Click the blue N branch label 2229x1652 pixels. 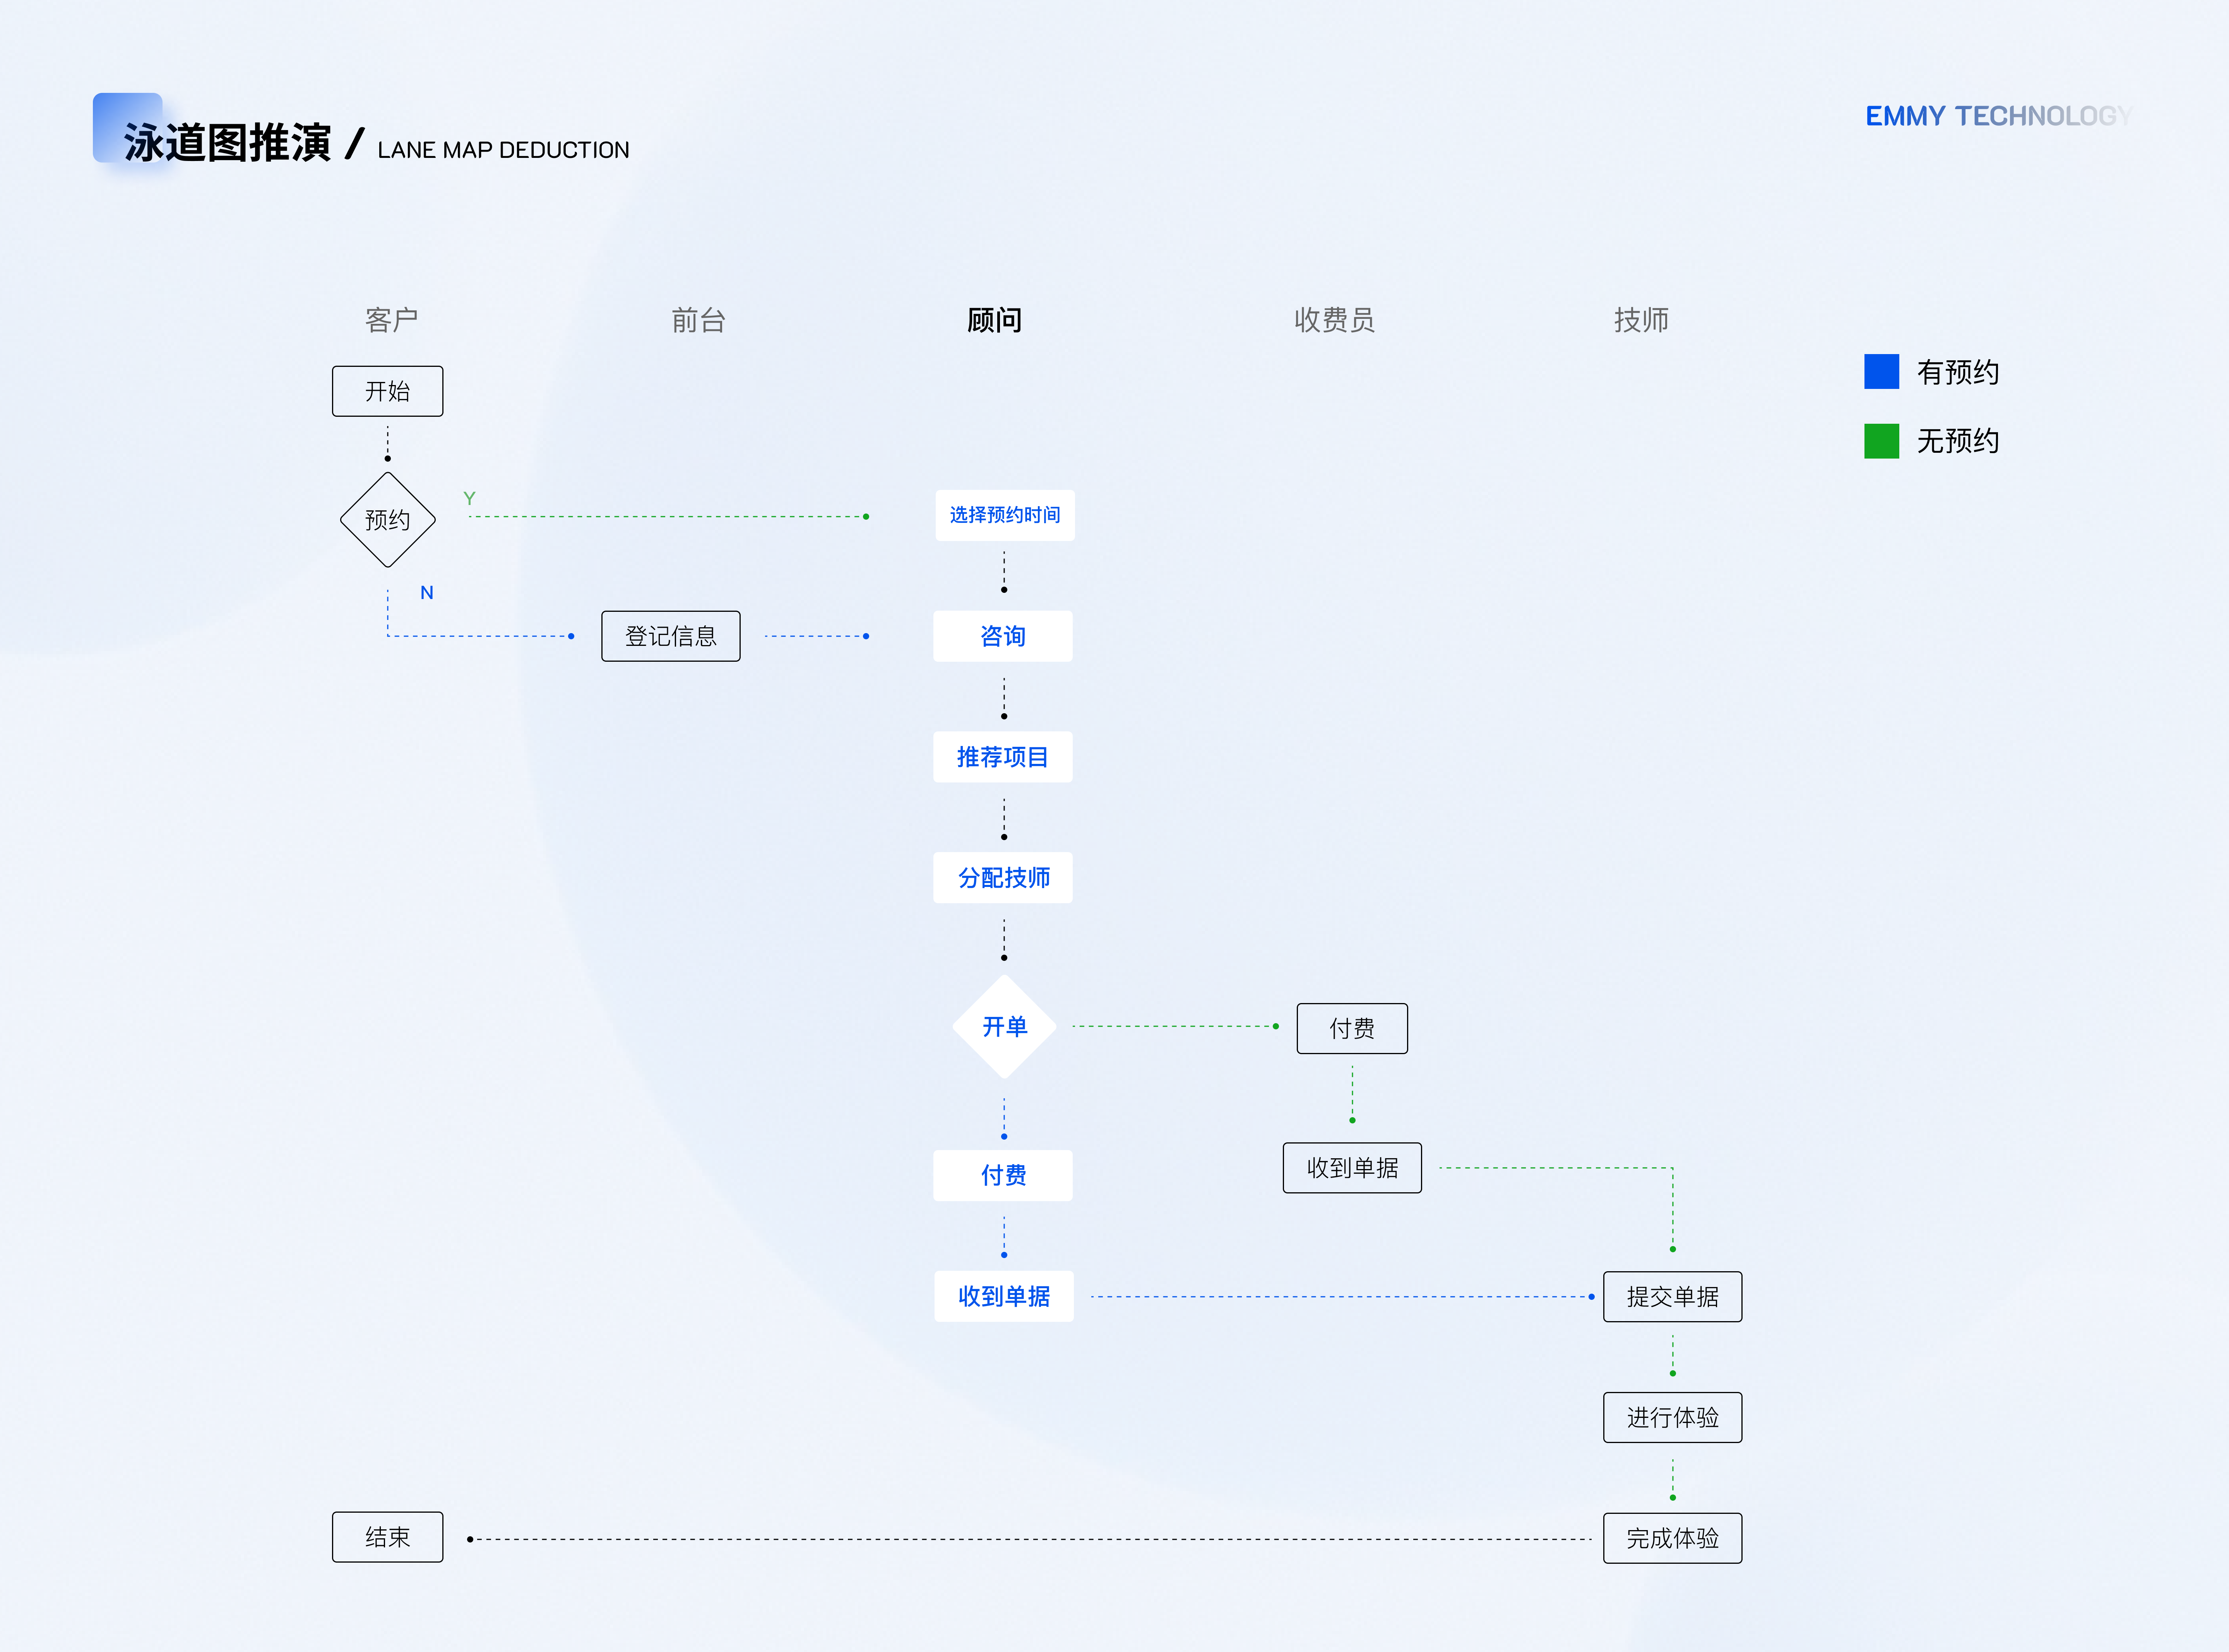pyautogui.click(x=427, y=593)
